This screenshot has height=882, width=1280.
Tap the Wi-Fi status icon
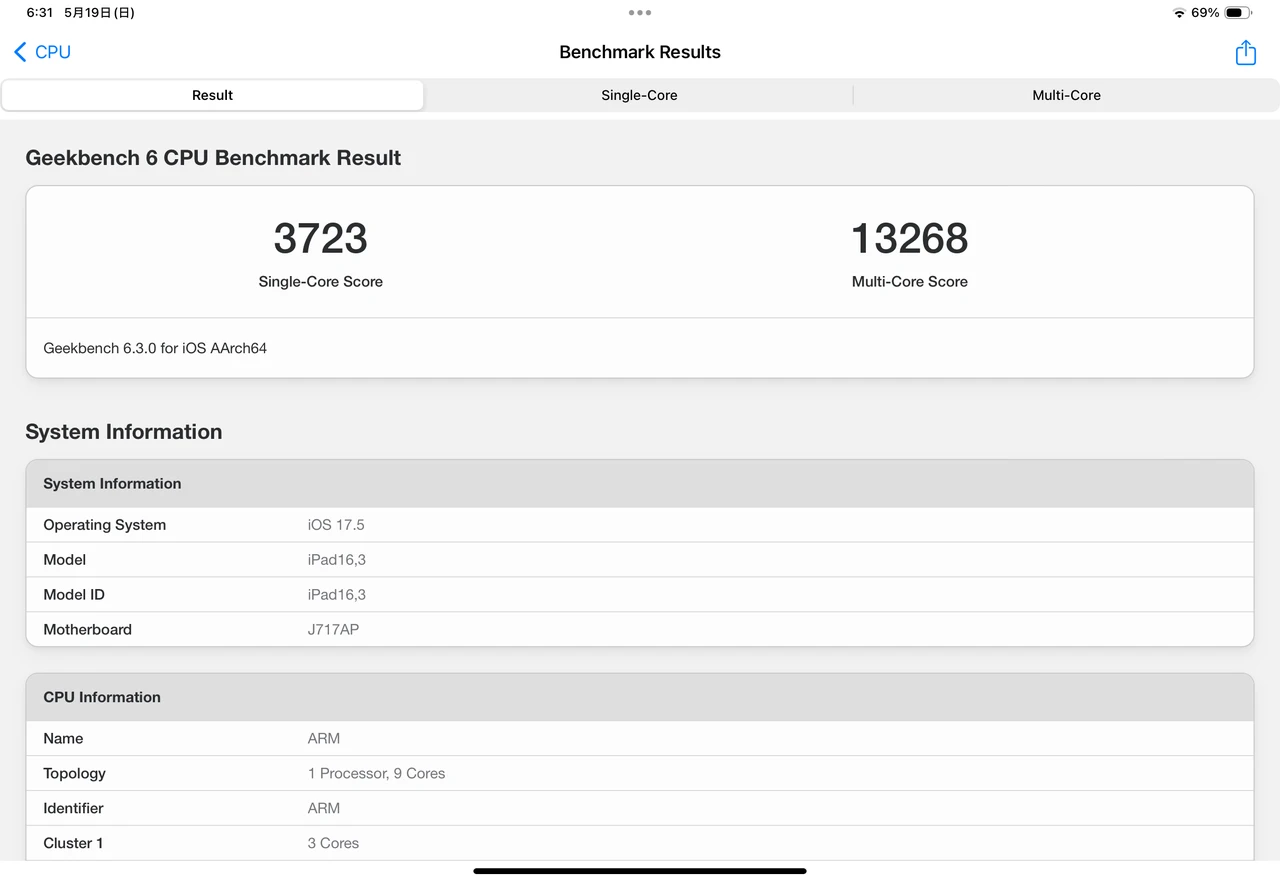click(1179, 13)
